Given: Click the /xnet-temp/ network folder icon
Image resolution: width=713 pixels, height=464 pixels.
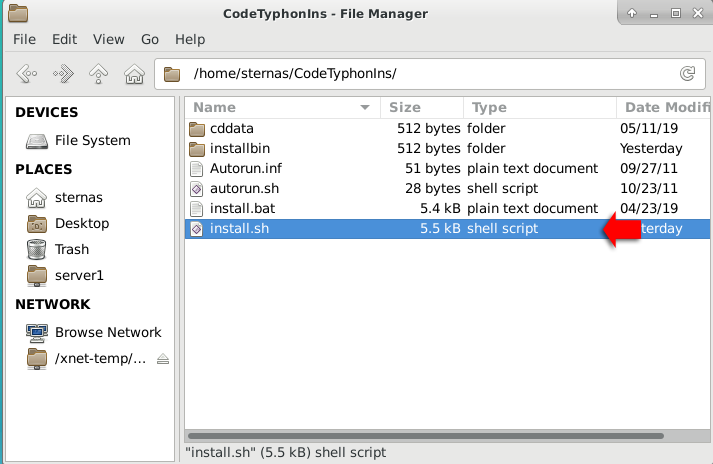Looking at the screenshot, I should pyautogui.click(x=37, y=359).
